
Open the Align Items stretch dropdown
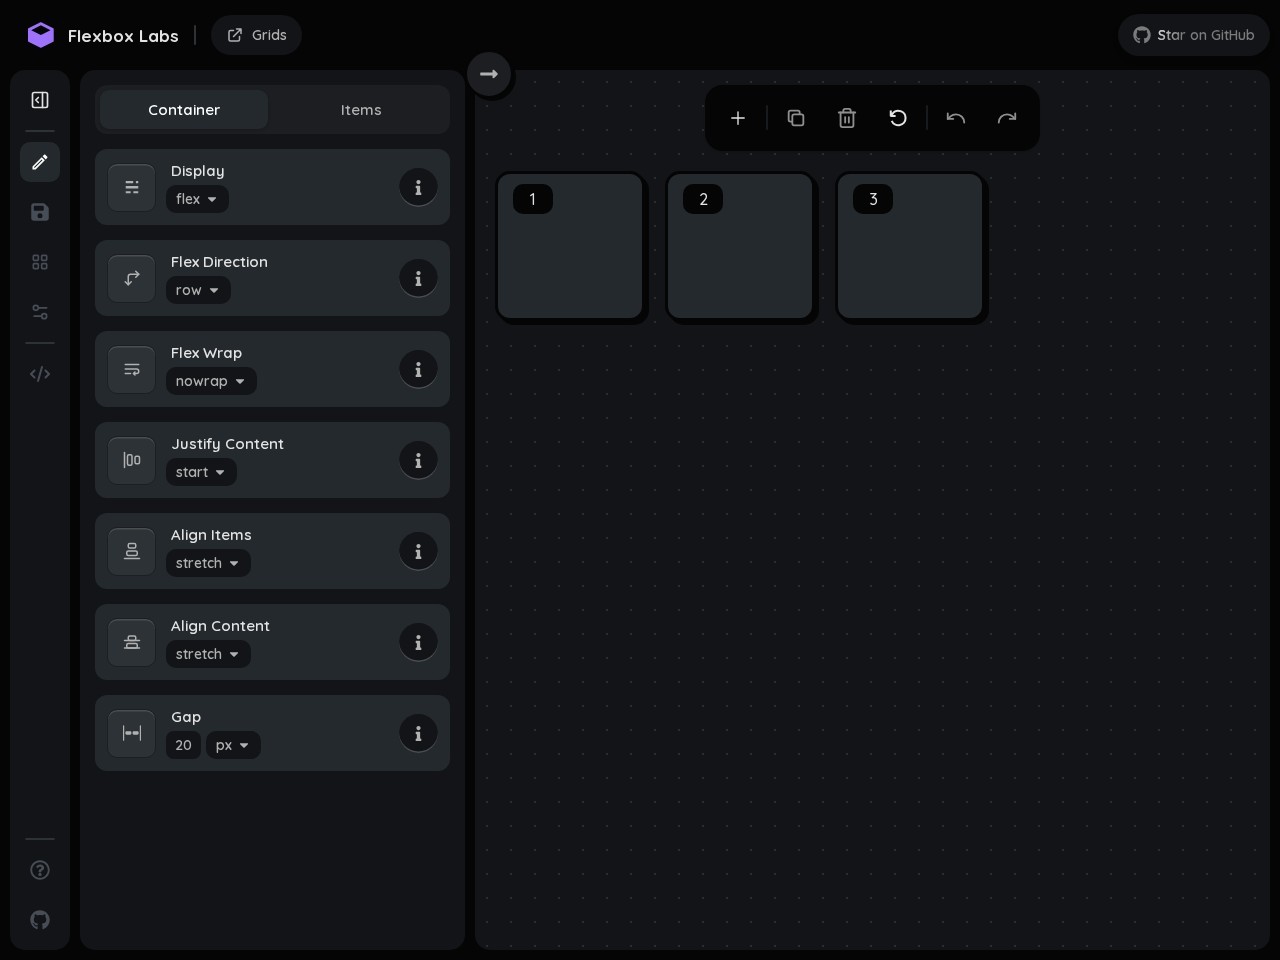(208, 563)
